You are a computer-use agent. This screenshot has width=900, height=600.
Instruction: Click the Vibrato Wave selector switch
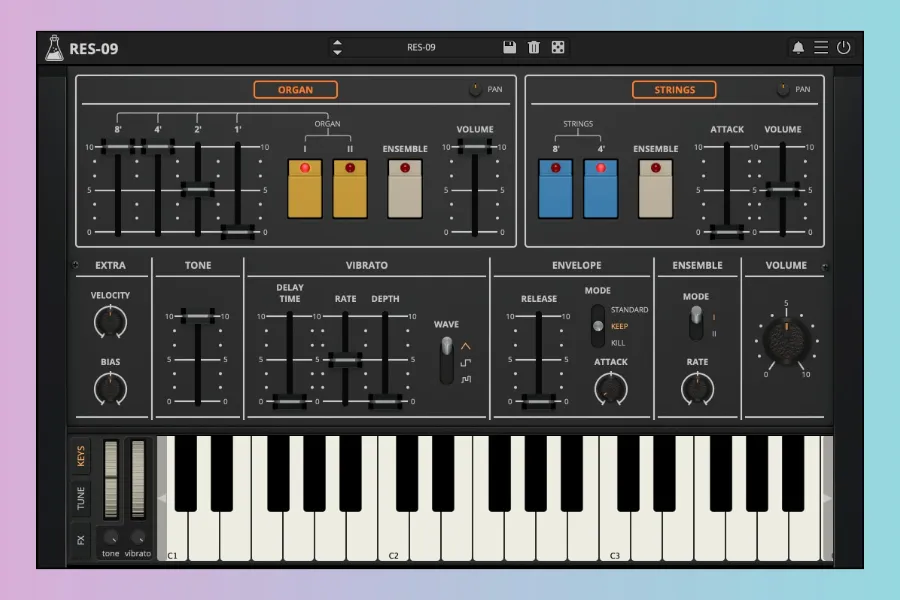tap(446, 361)
